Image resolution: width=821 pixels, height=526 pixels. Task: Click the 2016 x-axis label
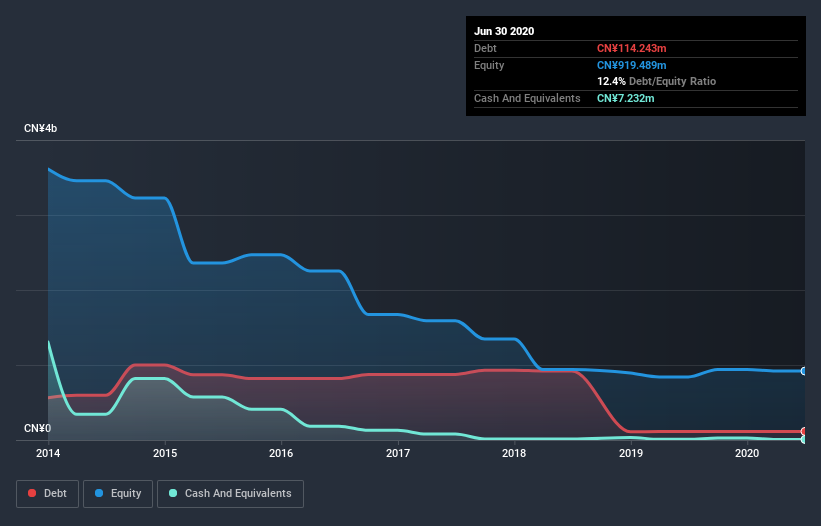(281, 453)
